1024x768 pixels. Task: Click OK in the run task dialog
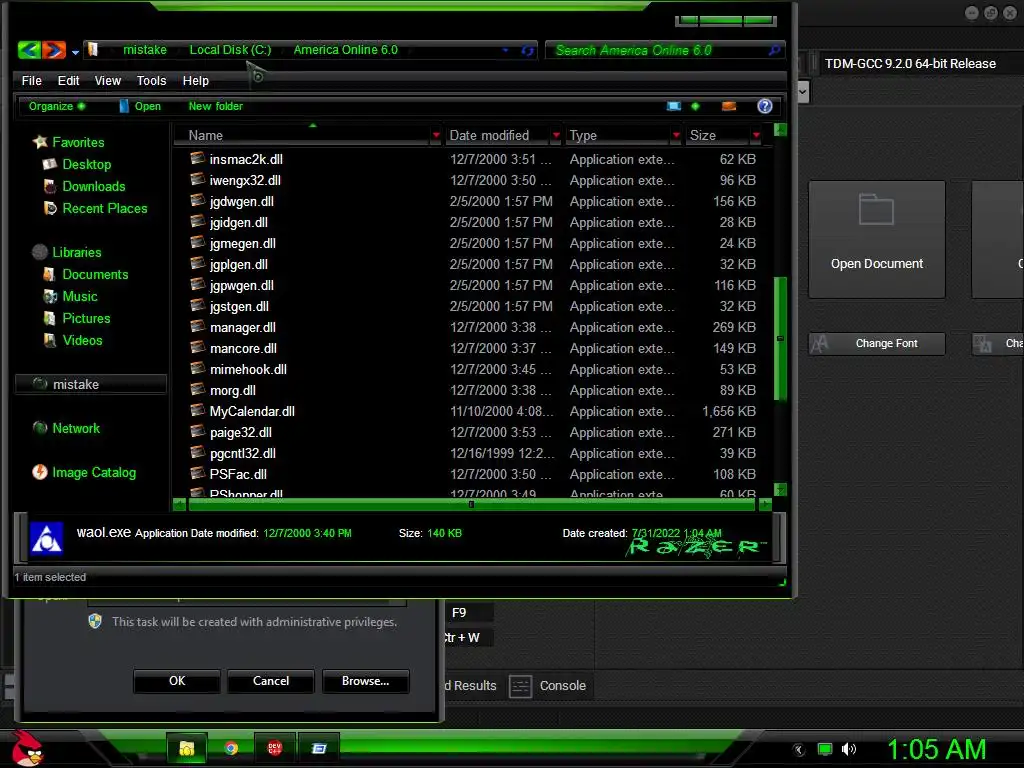point(177,681)
